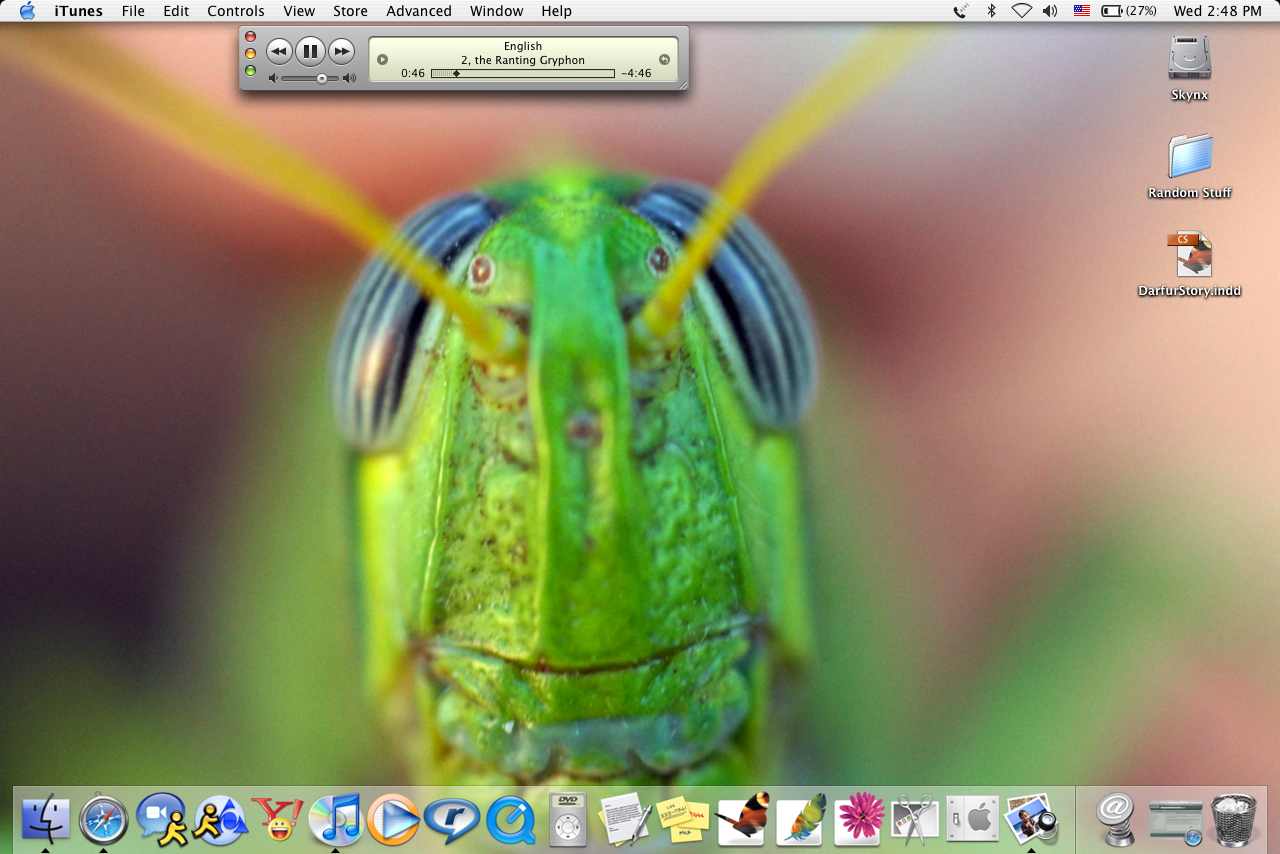Click the Bluetooth status icon
This screenshot has width=1280, height=854.
click(992, 11)
